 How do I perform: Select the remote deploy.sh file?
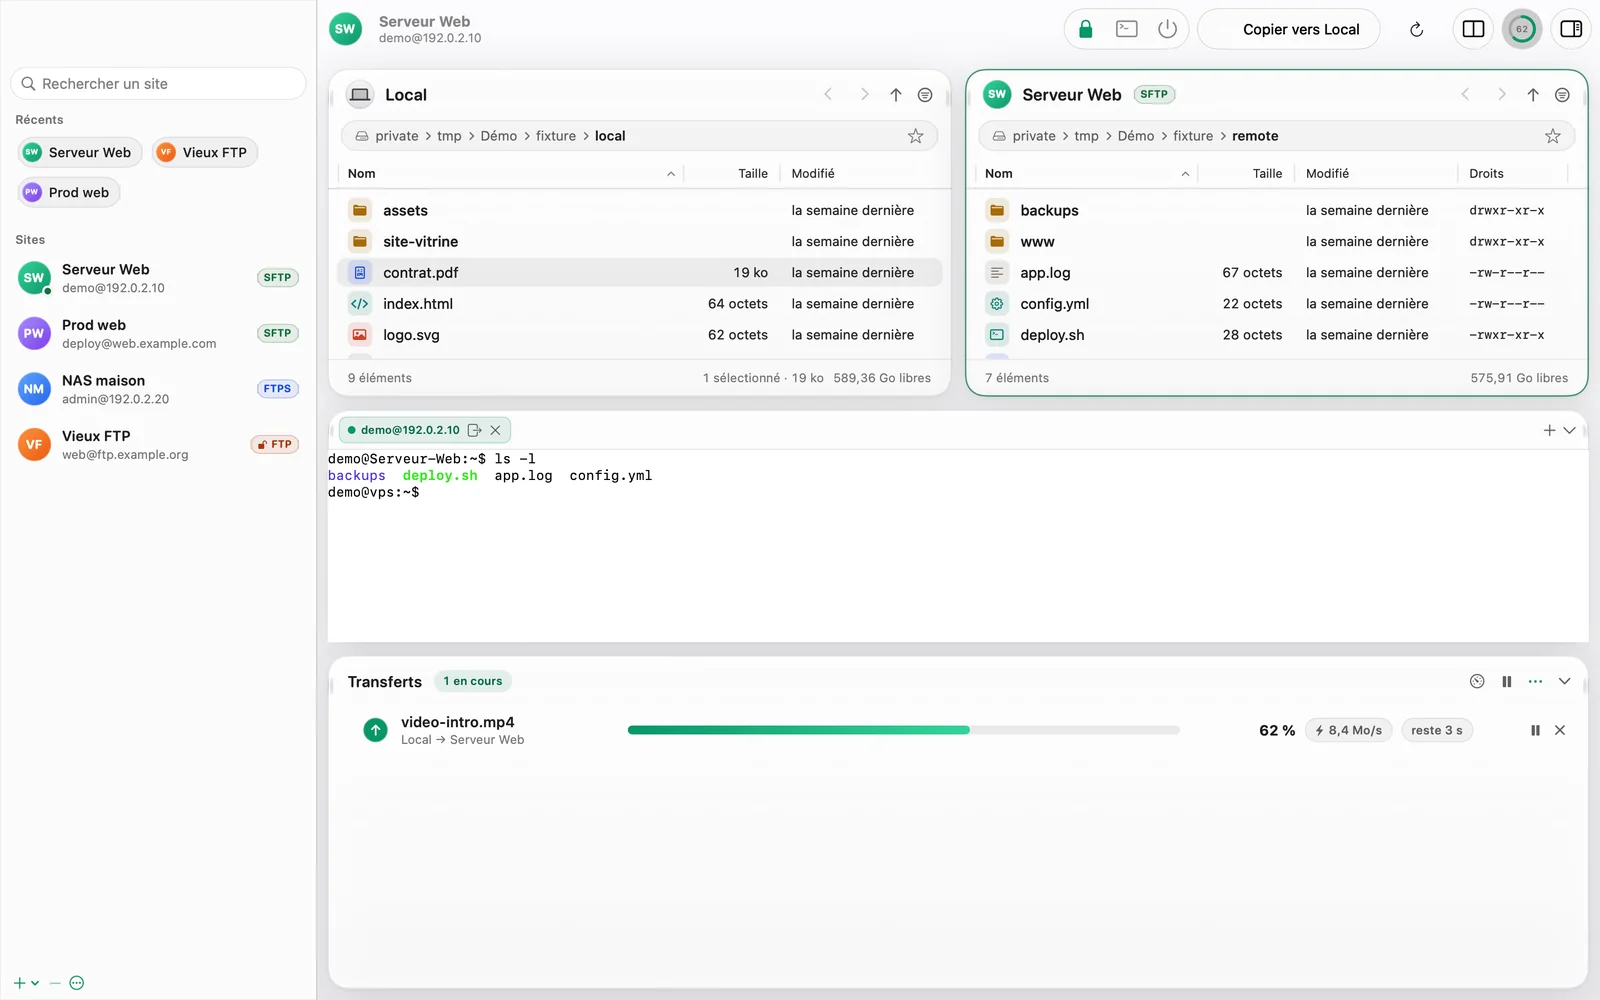coord(1277,335)
